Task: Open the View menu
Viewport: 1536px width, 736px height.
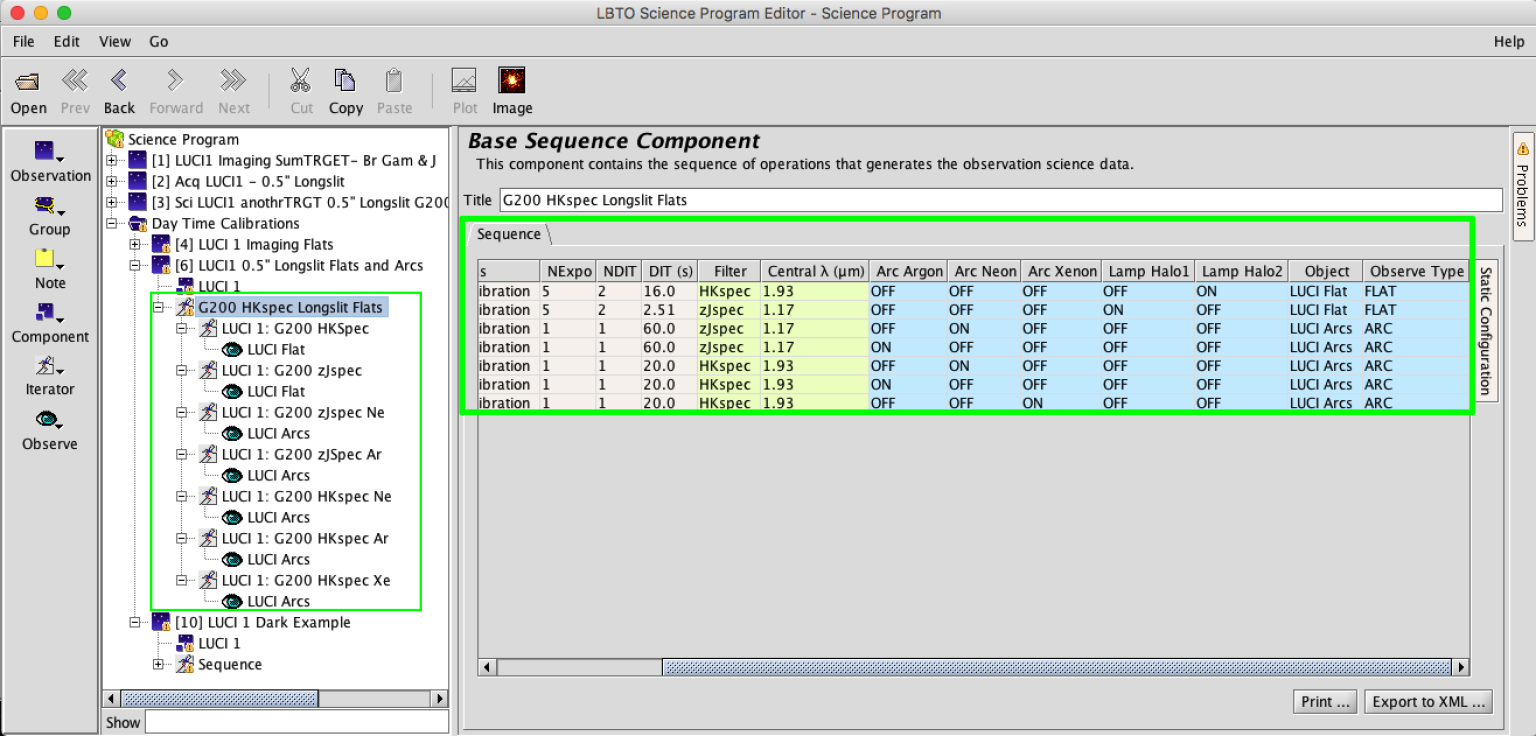Action: point(115,41)
